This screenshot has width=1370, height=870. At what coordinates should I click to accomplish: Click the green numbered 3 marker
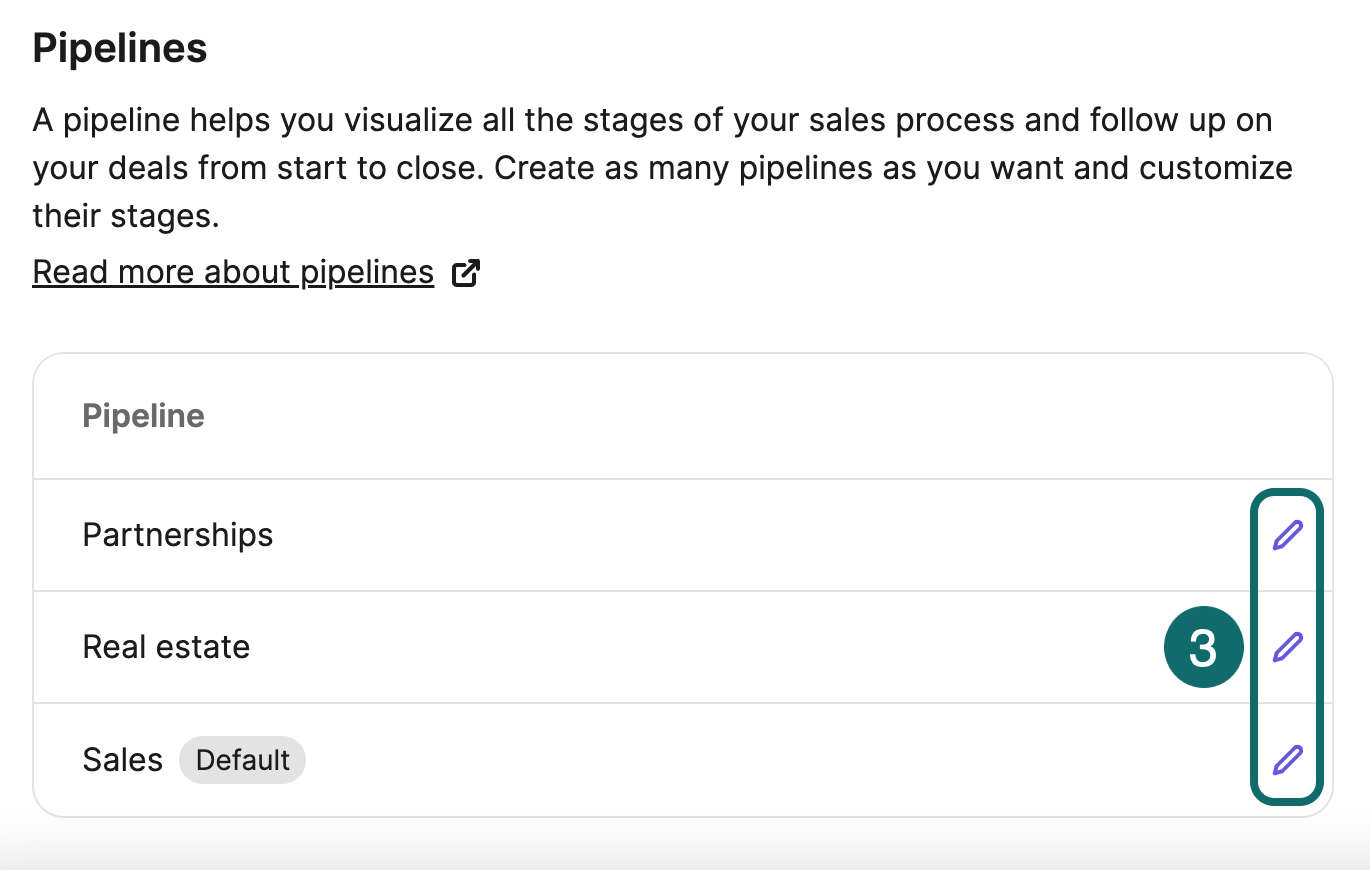1204,647
